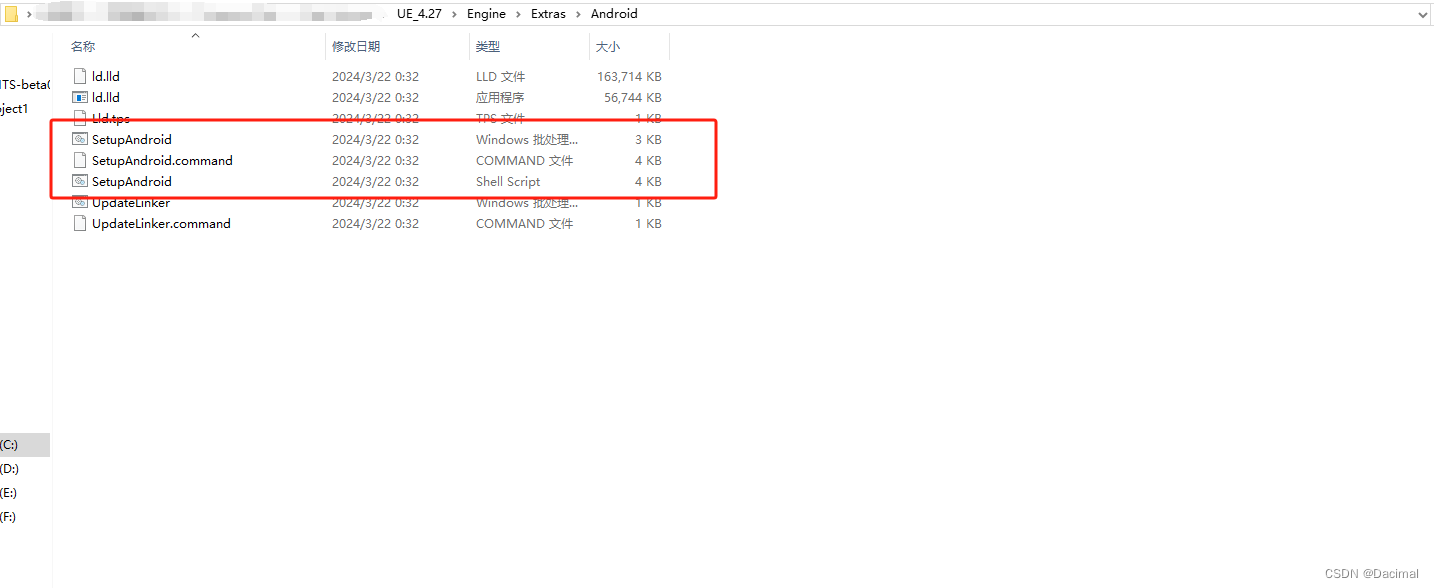Navigate to UE_4.27 breadcrumb segment
Viewport: 1434px width, 588px height.
click(x=419, y=14)
